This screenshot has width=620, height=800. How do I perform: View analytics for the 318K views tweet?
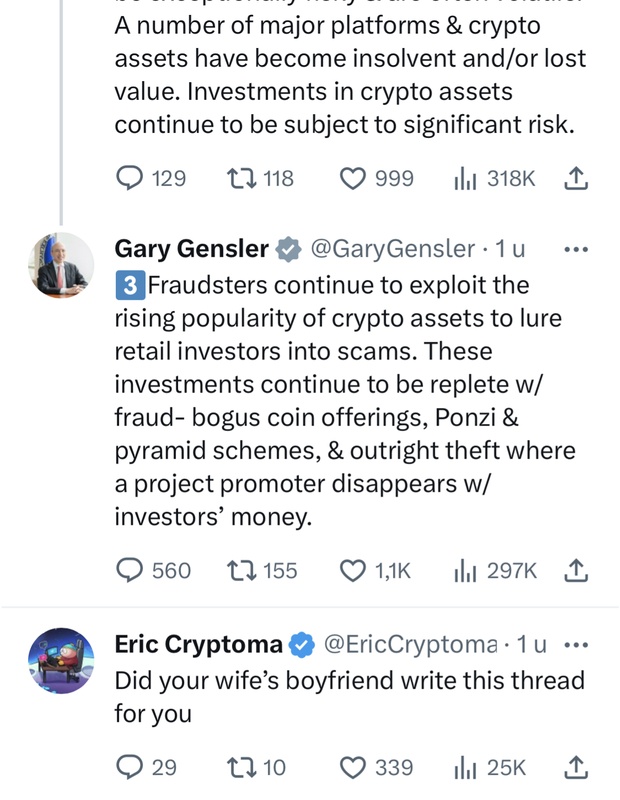465,179
